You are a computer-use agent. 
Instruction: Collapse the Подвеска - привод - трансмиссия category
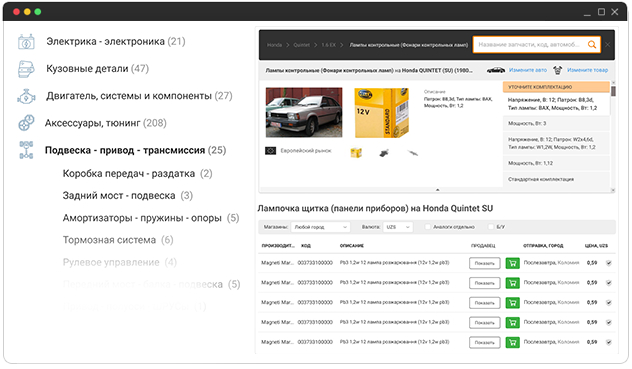(135, 150)
